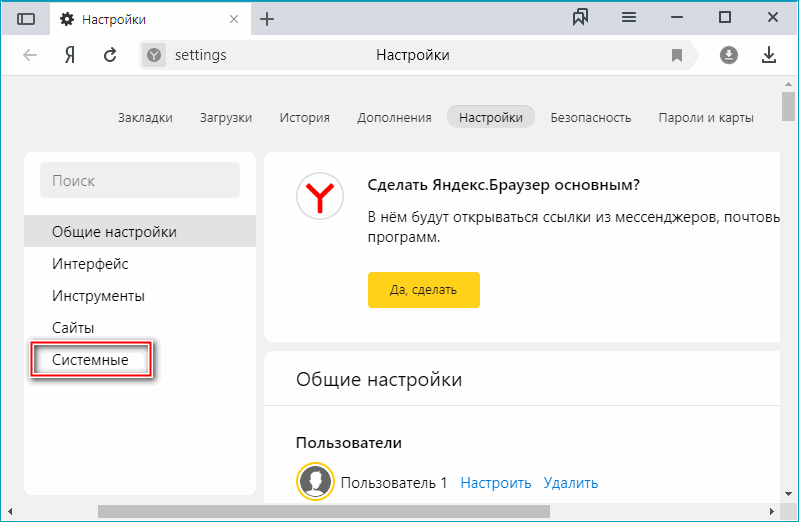The width and height of the screenshot is (799, 522).
Task: Click the vertical scrollbar thumb
Action: click(x=788, y=106)
